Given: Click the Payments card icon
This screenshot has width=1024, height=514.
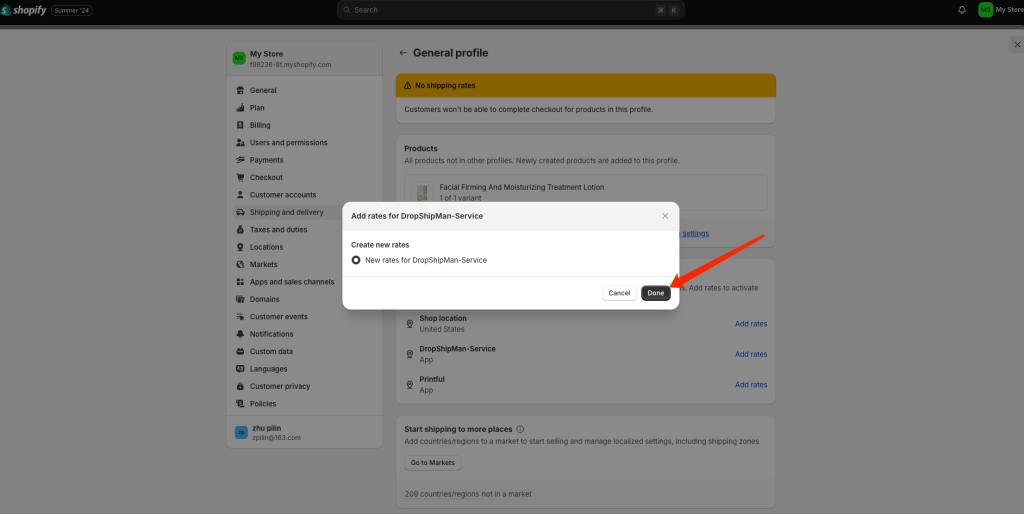Looking at the screenshot, I should 240,160.
